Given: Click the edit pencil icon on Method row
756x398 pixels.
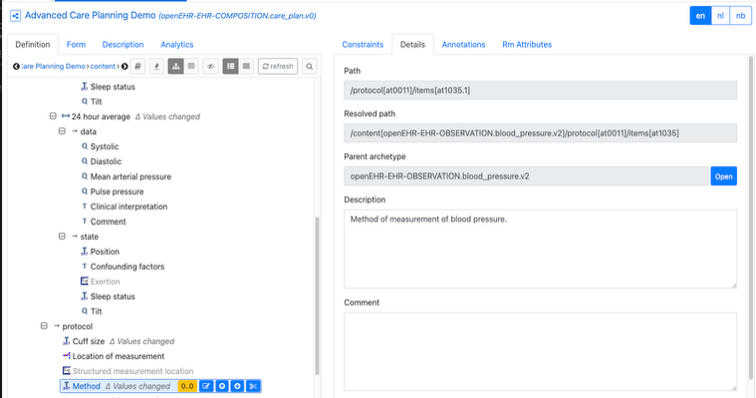Looking at the screenshot, I should pyautogui.click(x=206, y=386).
